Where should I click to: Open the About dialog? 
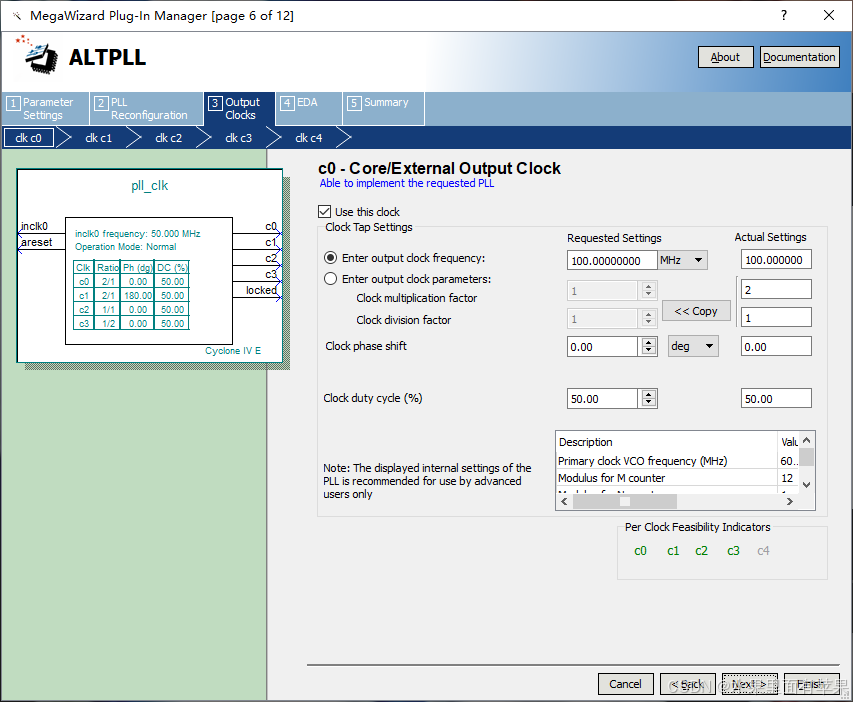point(725,57)
